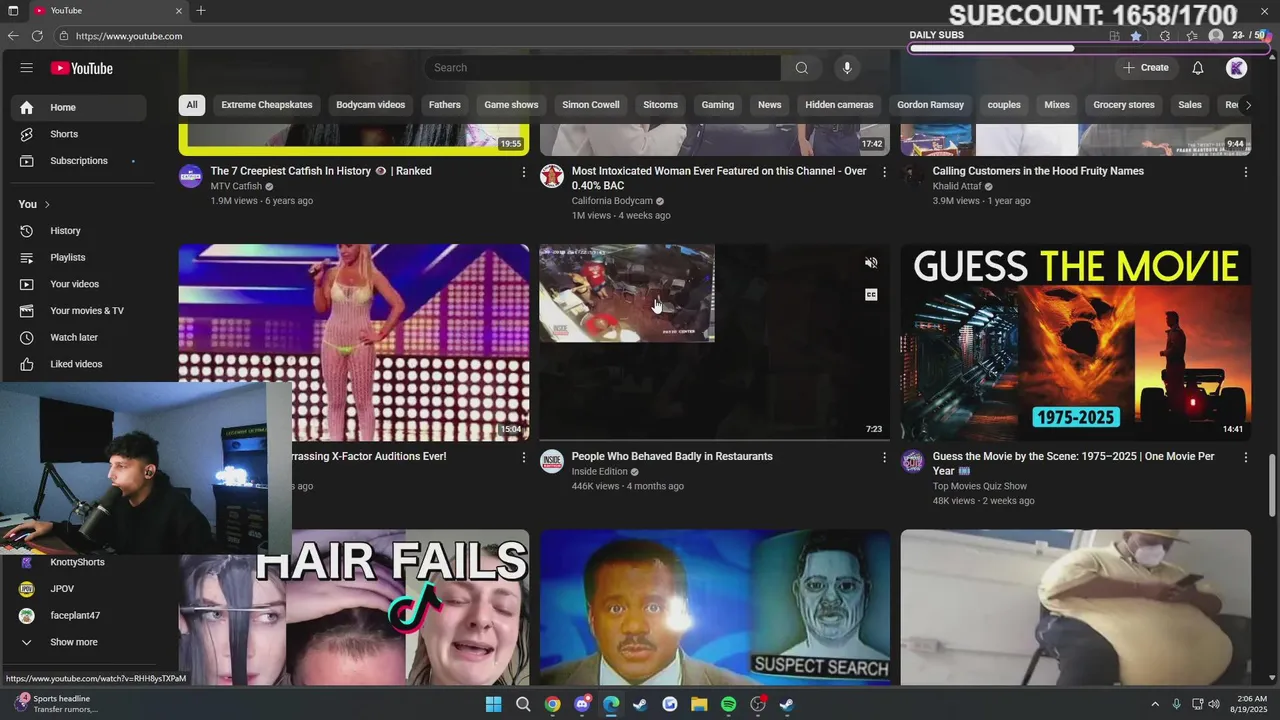Viewport: 1280px width, 720px height.
Task: Show more chips with right arrow
Action: pyautogui.click(x=1247, y=105)
